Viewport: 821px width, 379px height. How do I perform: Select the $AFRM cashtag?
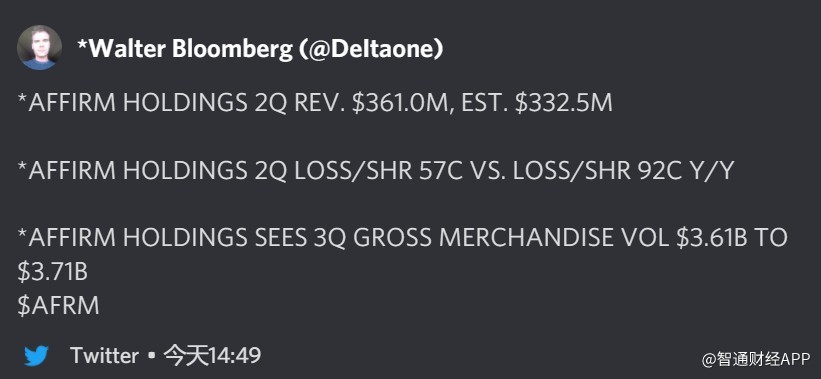pos(58,306)
